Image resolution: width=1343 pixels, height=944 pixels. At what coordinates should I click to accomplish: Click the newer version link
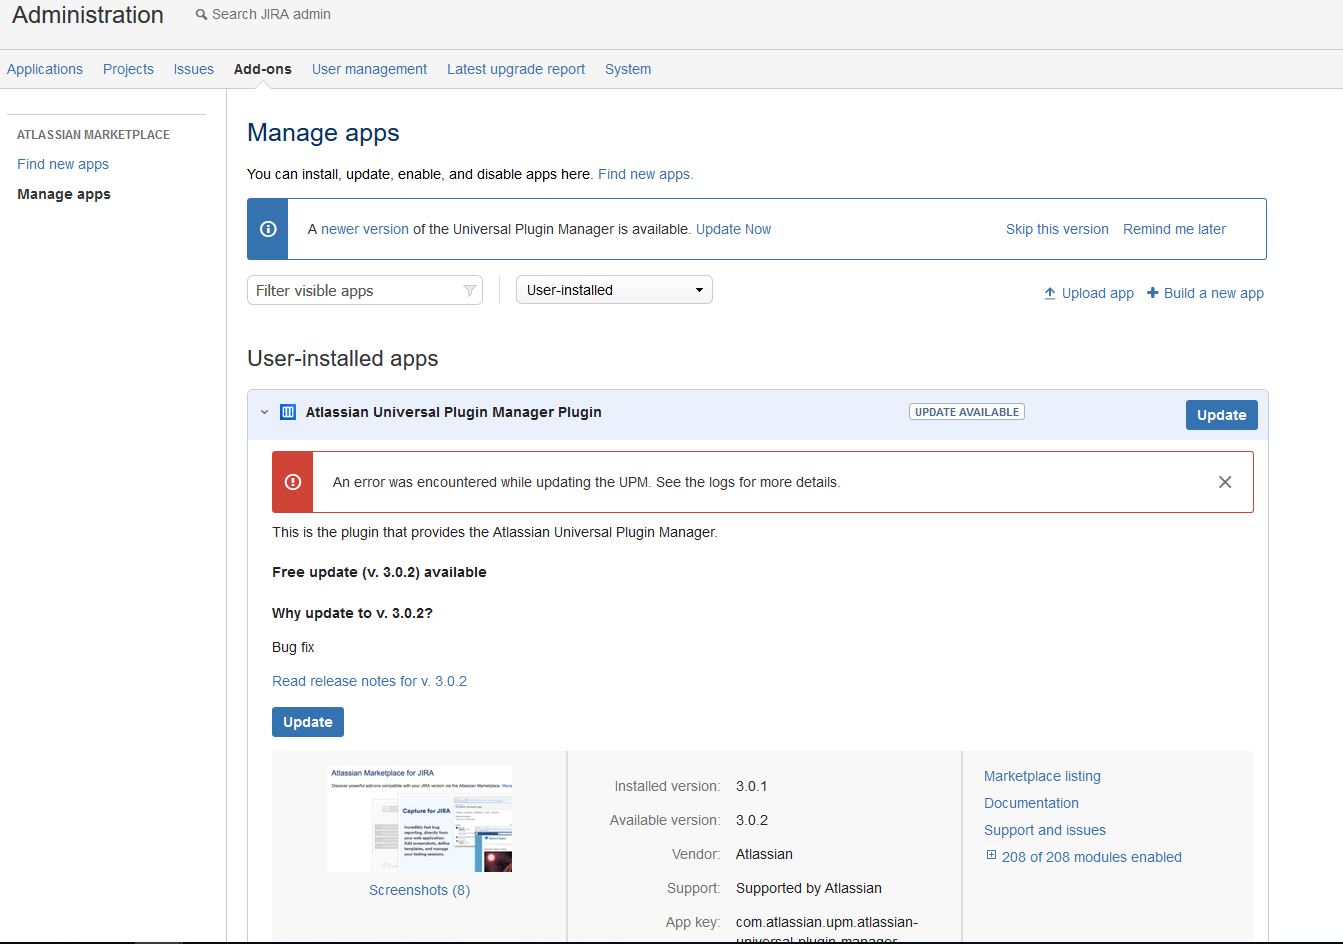(x=365, y=229)
